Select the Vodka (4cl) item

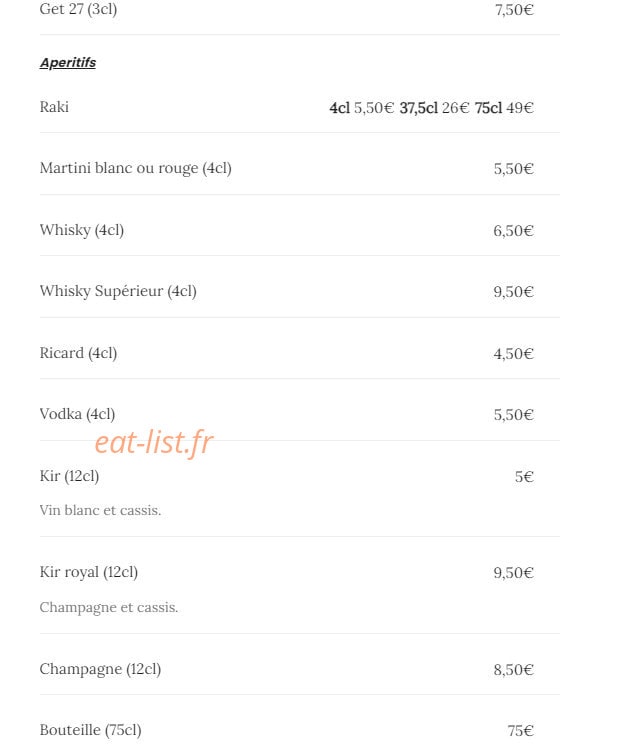77,414
